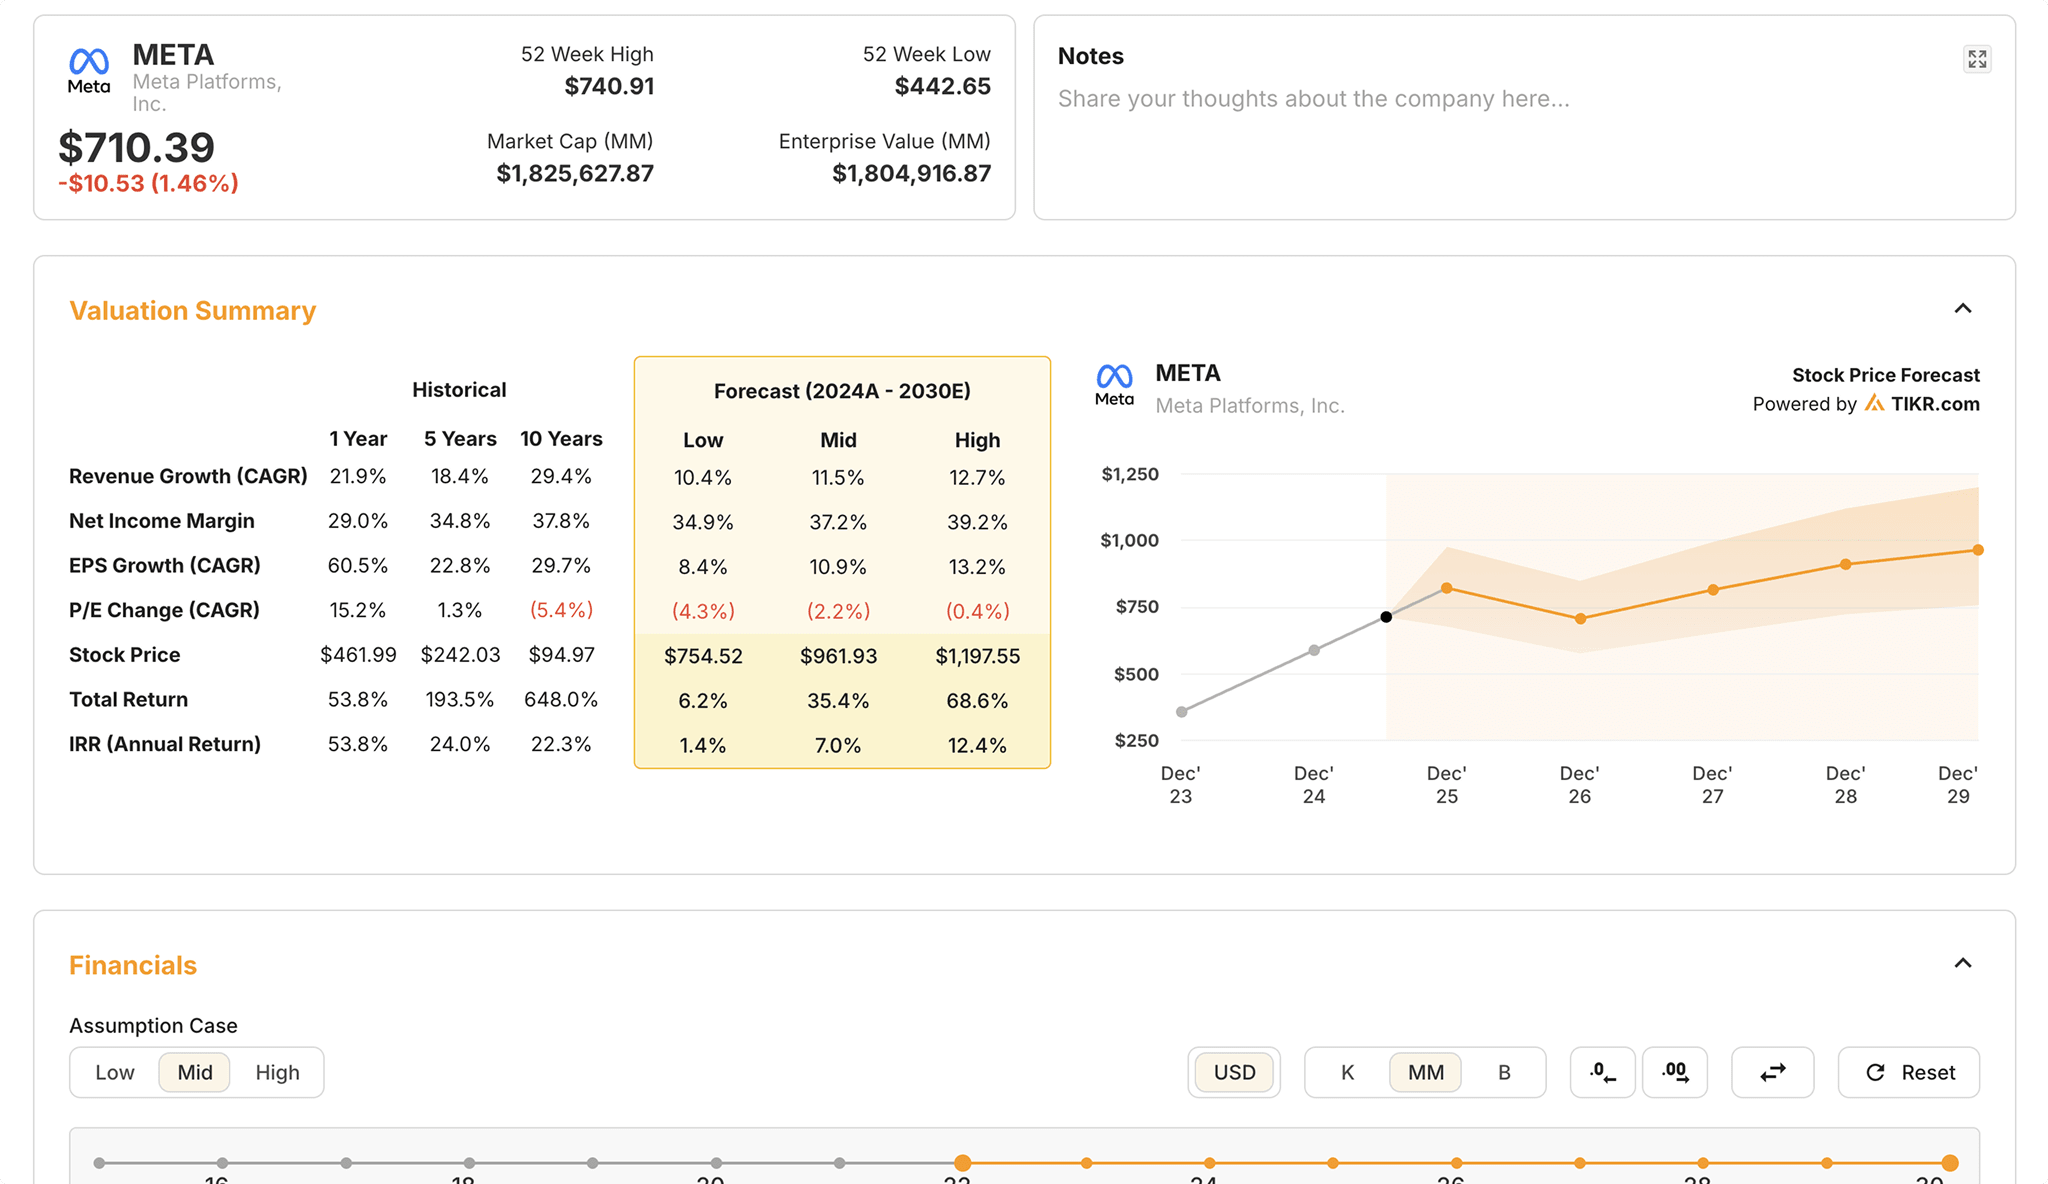The image size is (2048, 1184).
Task: Swap rows and columns with arrows icon
Action: 1772,1072
